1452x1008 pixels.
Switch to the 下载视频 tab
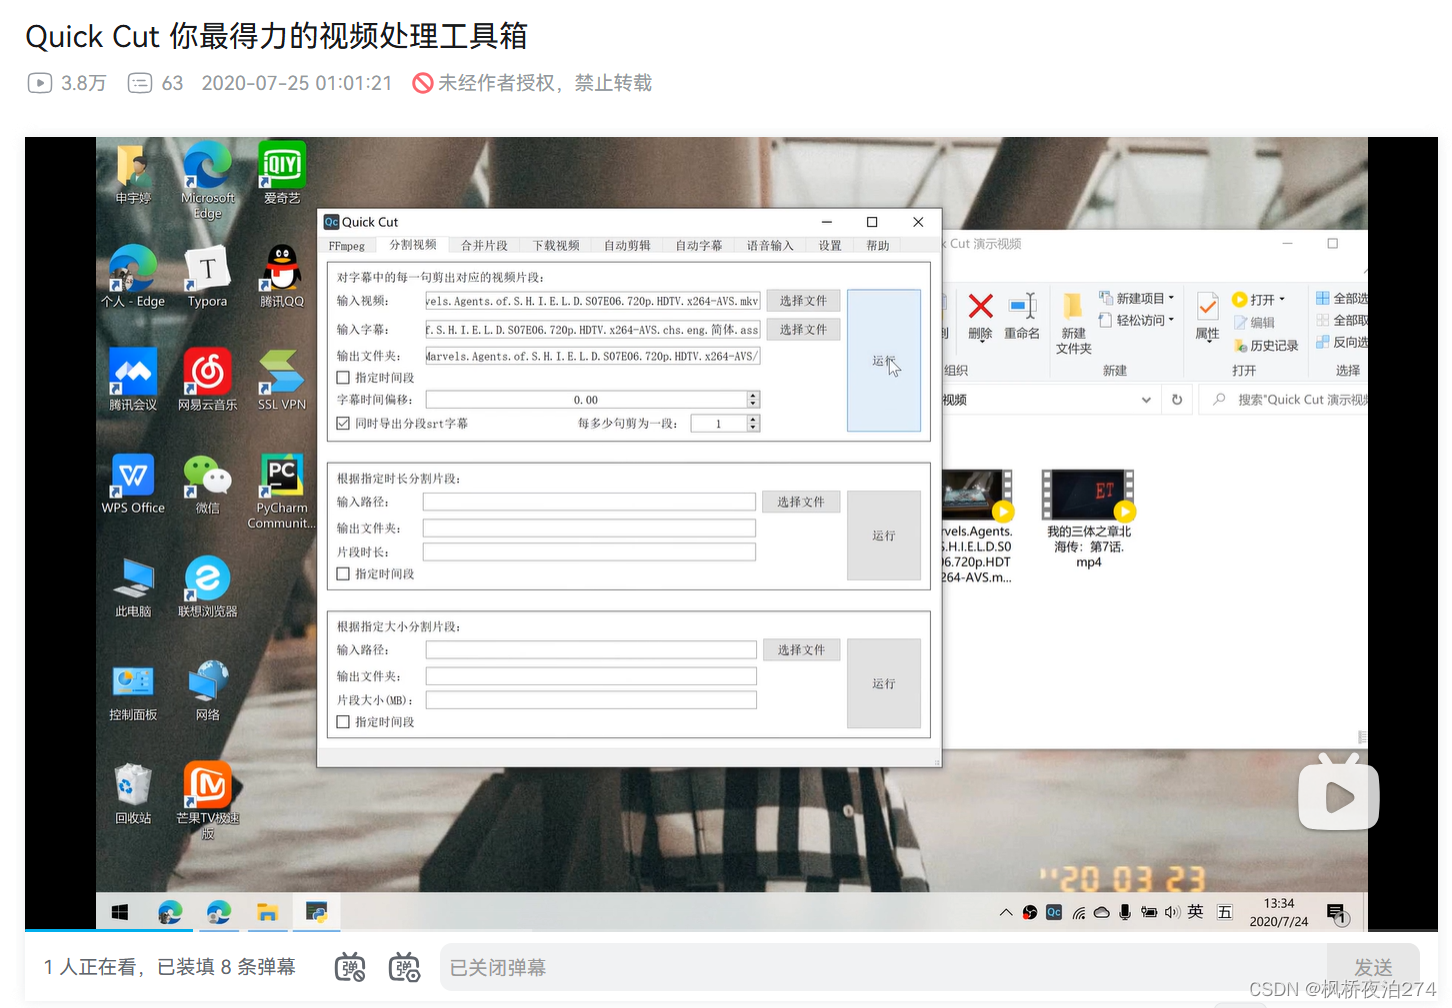click(555, 245)
